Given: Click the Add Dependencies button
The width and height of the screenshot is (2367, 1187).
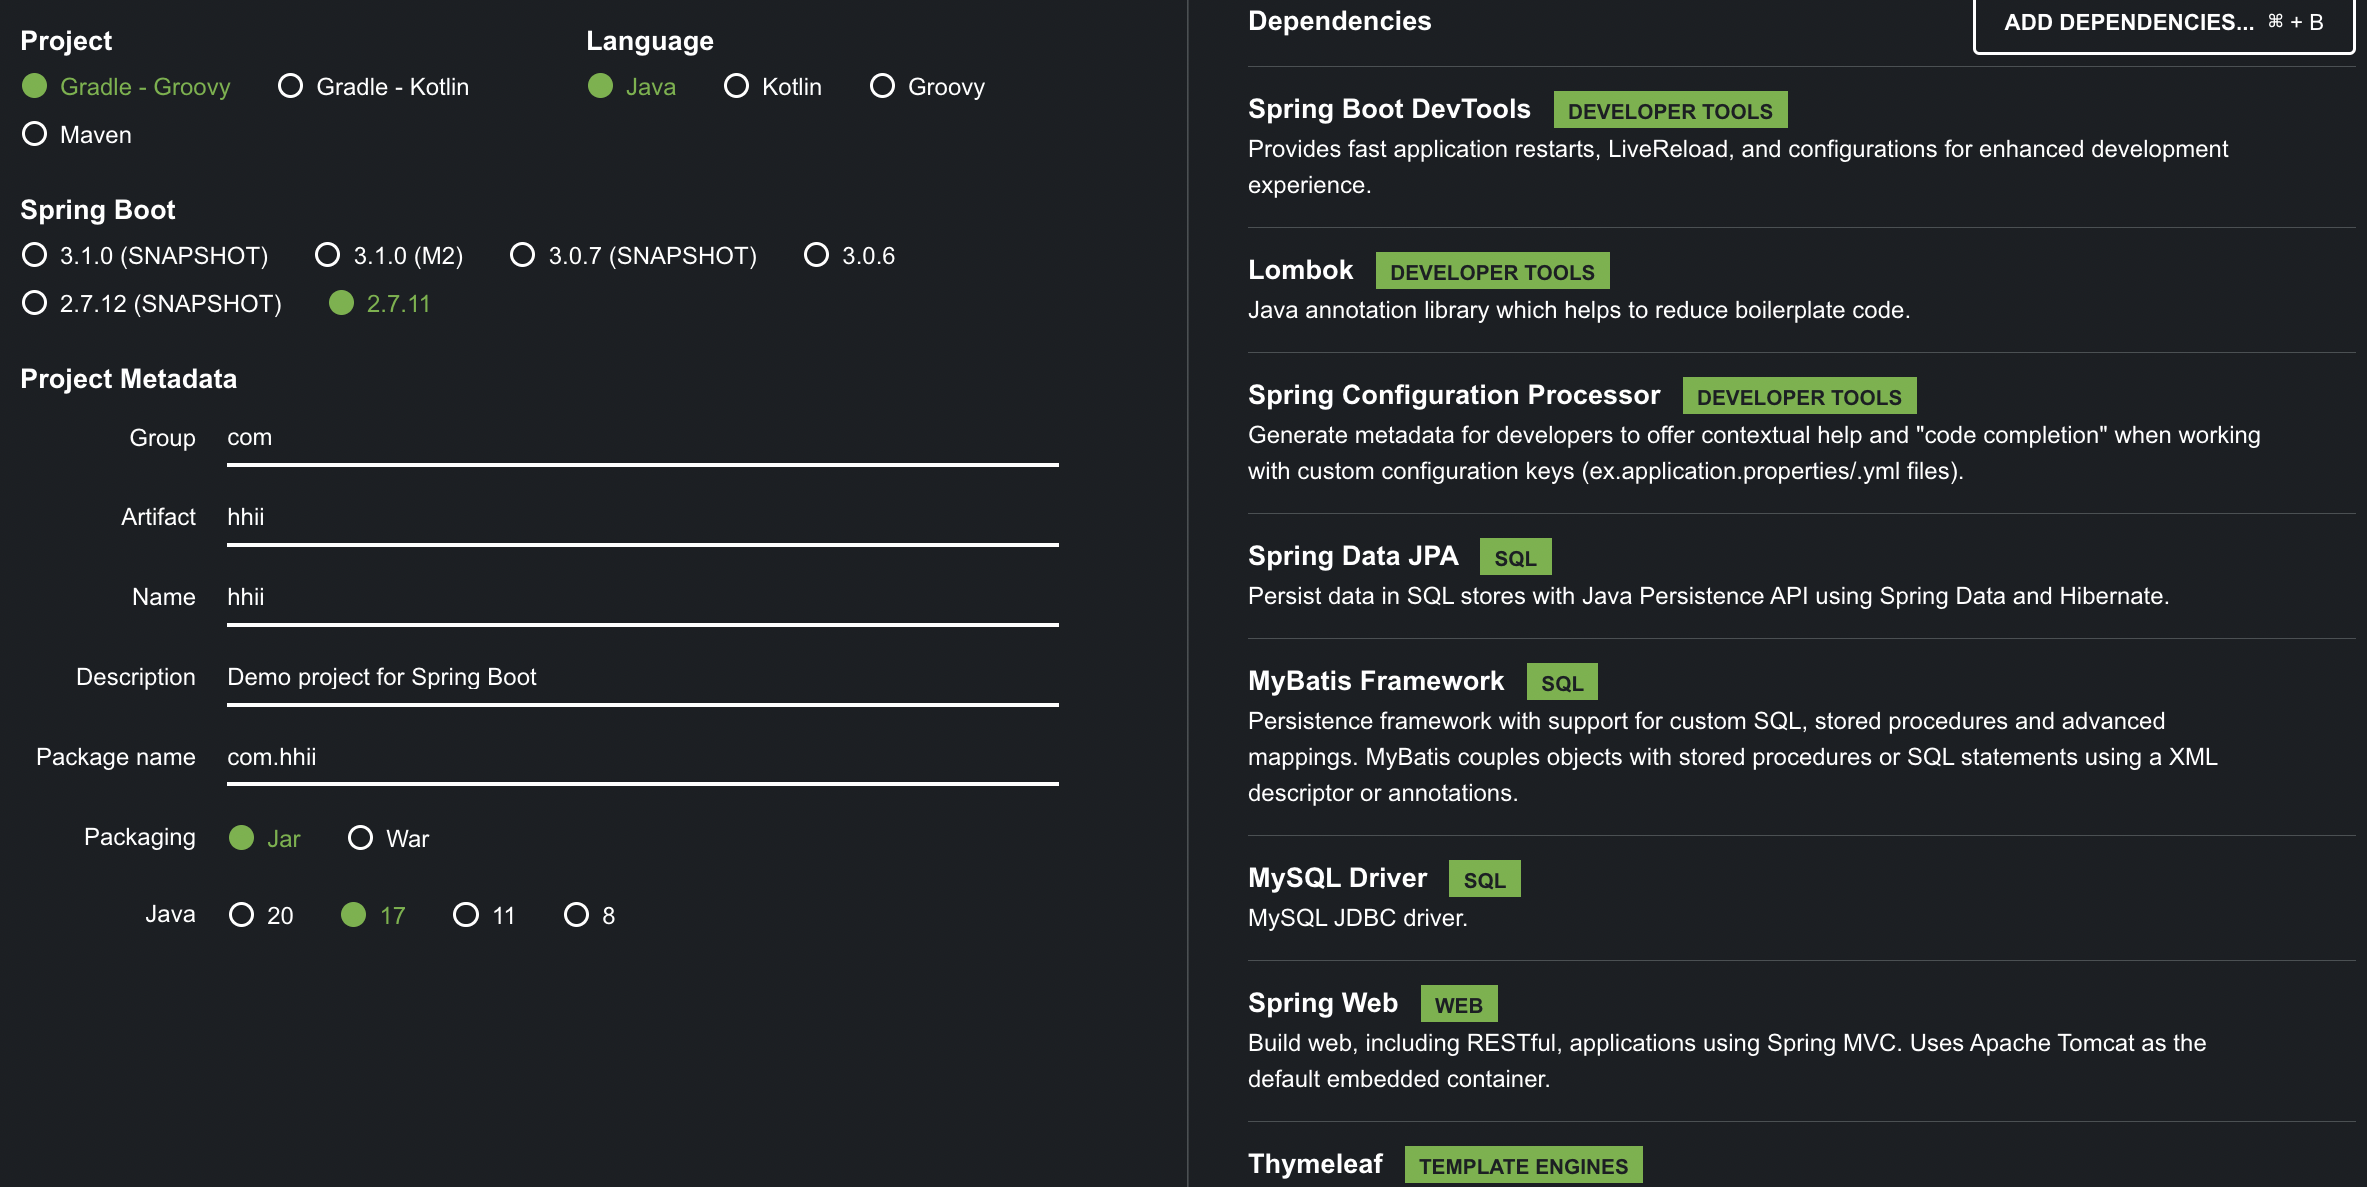Looking at the screenshot, I should tap(2162, 22).
